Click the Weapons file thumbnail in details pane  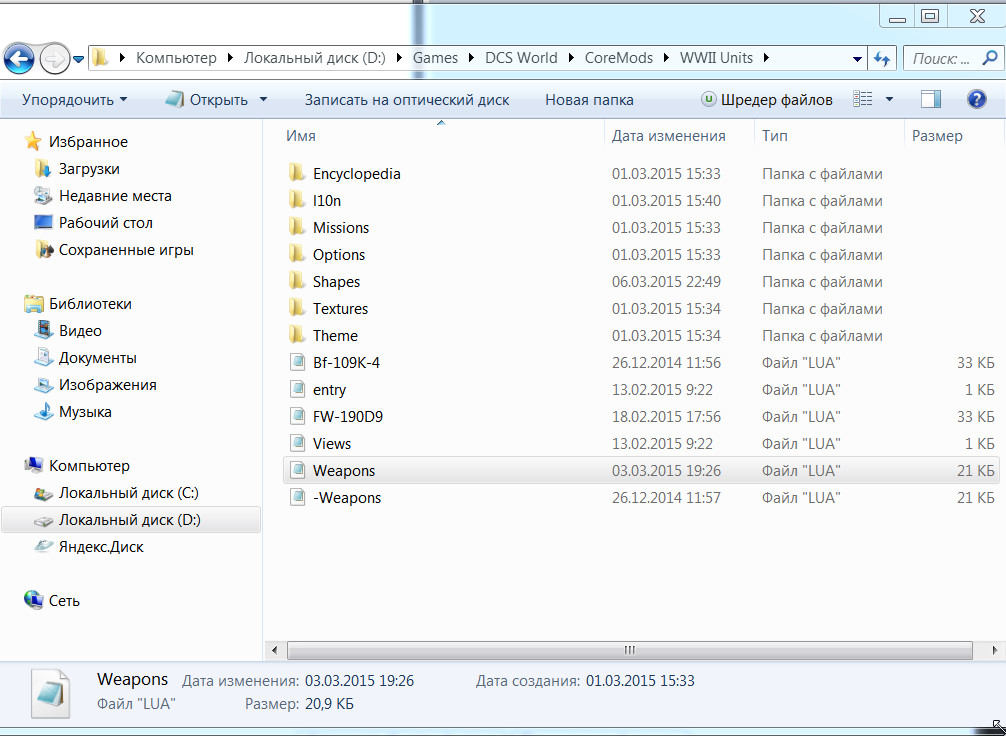(x=50, y=693)
